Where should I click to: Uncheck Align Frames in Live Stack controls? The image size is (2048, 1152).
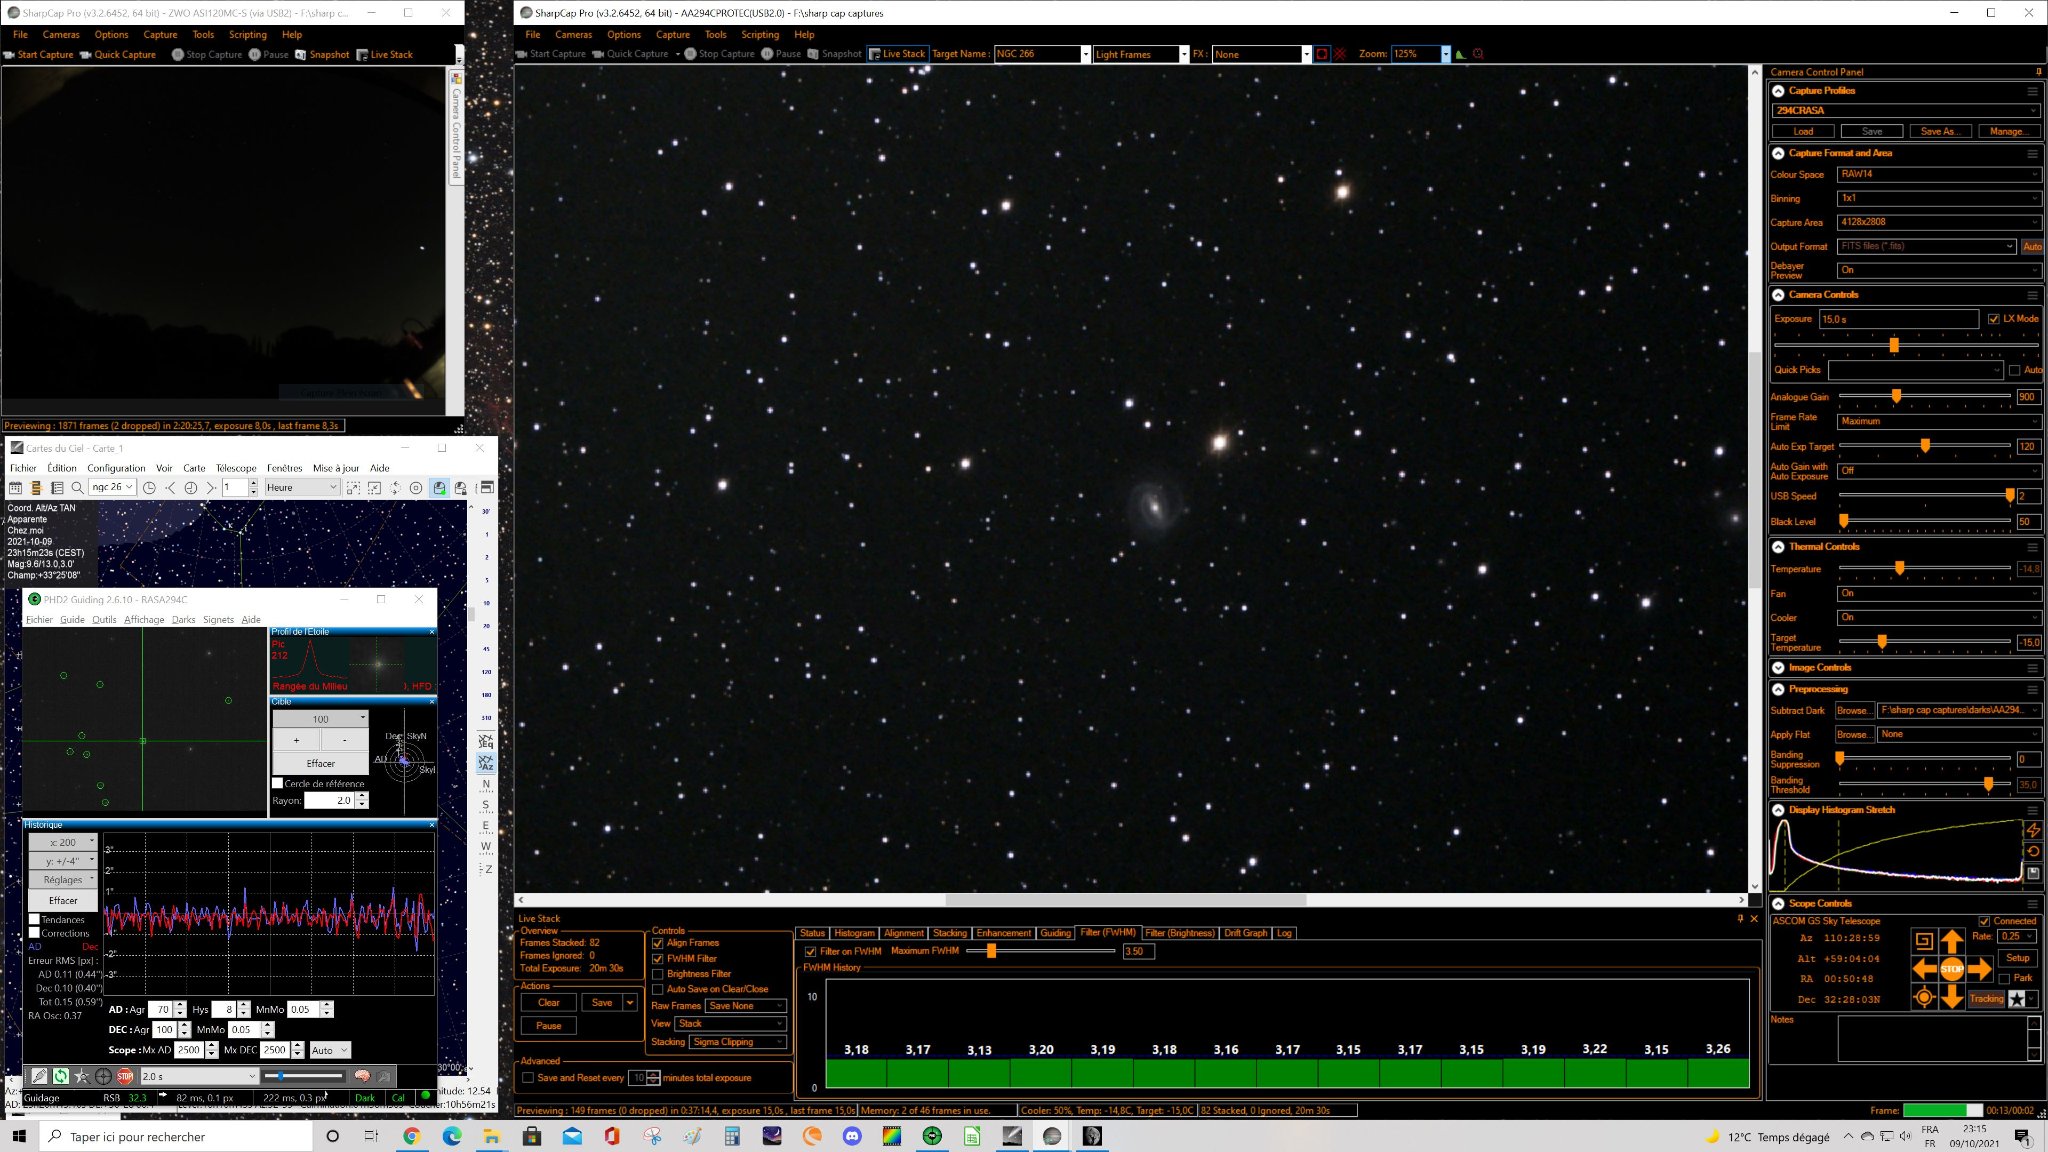(658, 943)
